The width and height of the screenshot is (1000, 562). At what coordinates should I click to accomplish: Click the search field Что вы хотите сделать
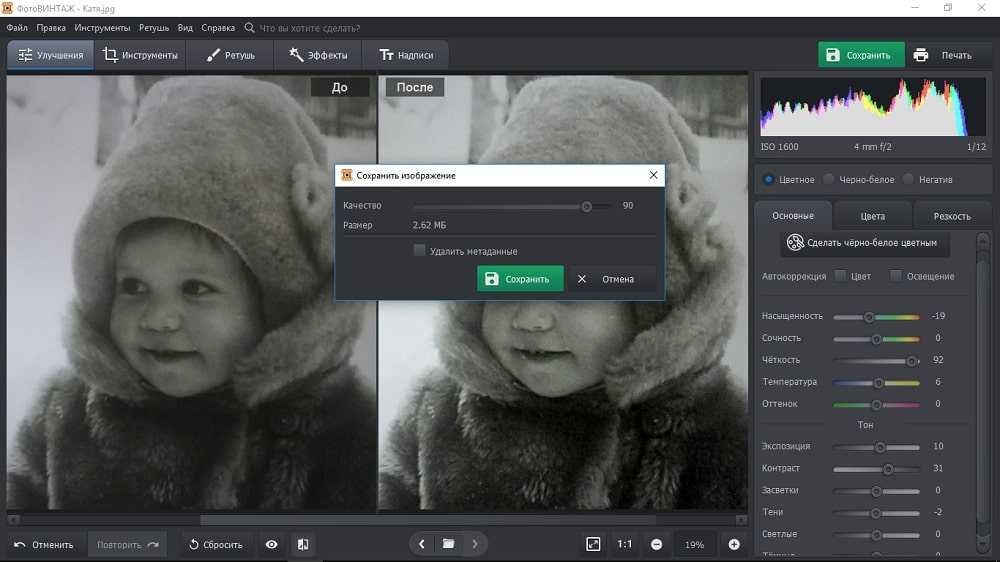tap(310, 28)
